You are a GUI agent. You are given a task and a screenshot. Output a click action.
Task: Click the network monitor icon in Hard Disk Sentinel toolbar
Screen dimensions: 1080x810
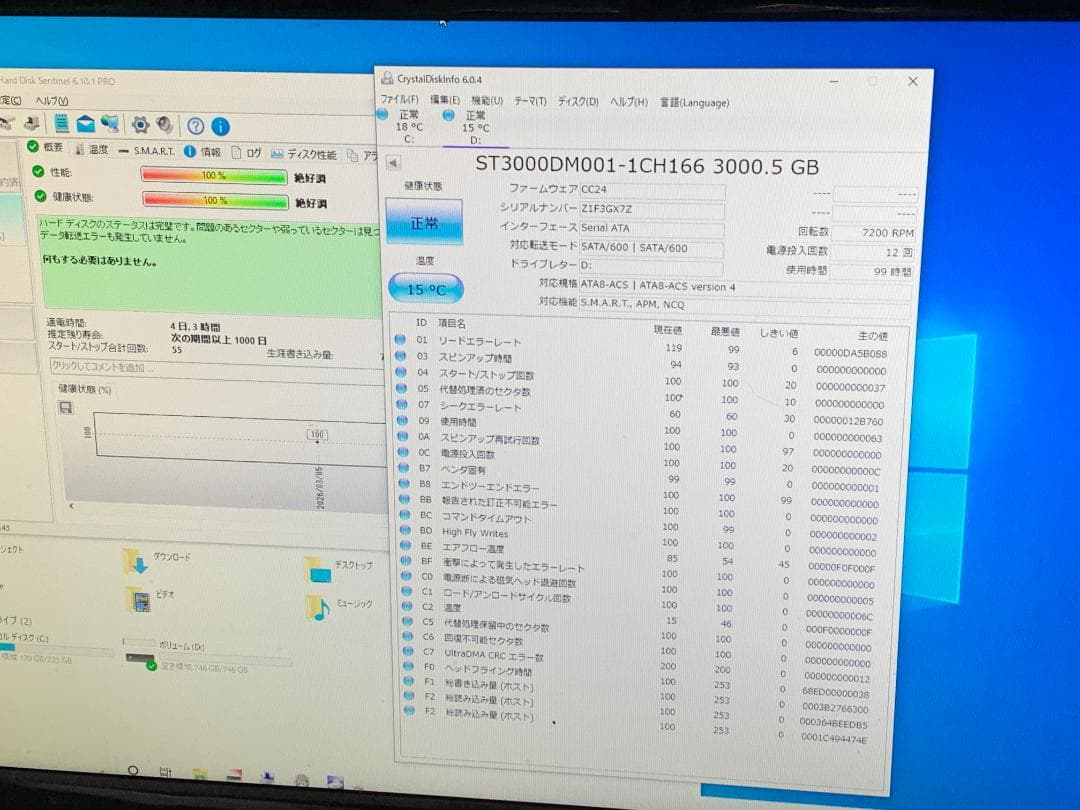pyautogui.click(x=110, y=124)
